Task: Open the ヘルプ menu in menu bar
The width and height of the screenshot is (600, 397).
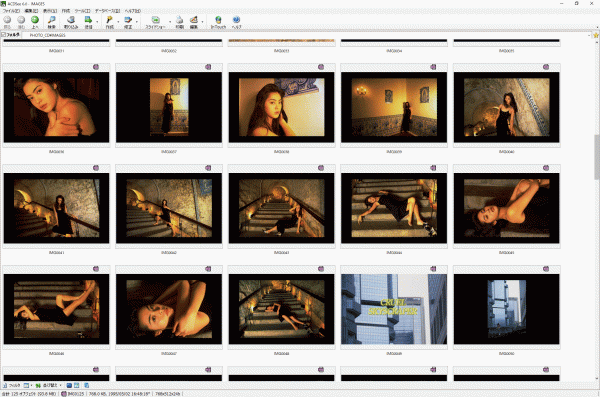Action: [x=133, y=11]
